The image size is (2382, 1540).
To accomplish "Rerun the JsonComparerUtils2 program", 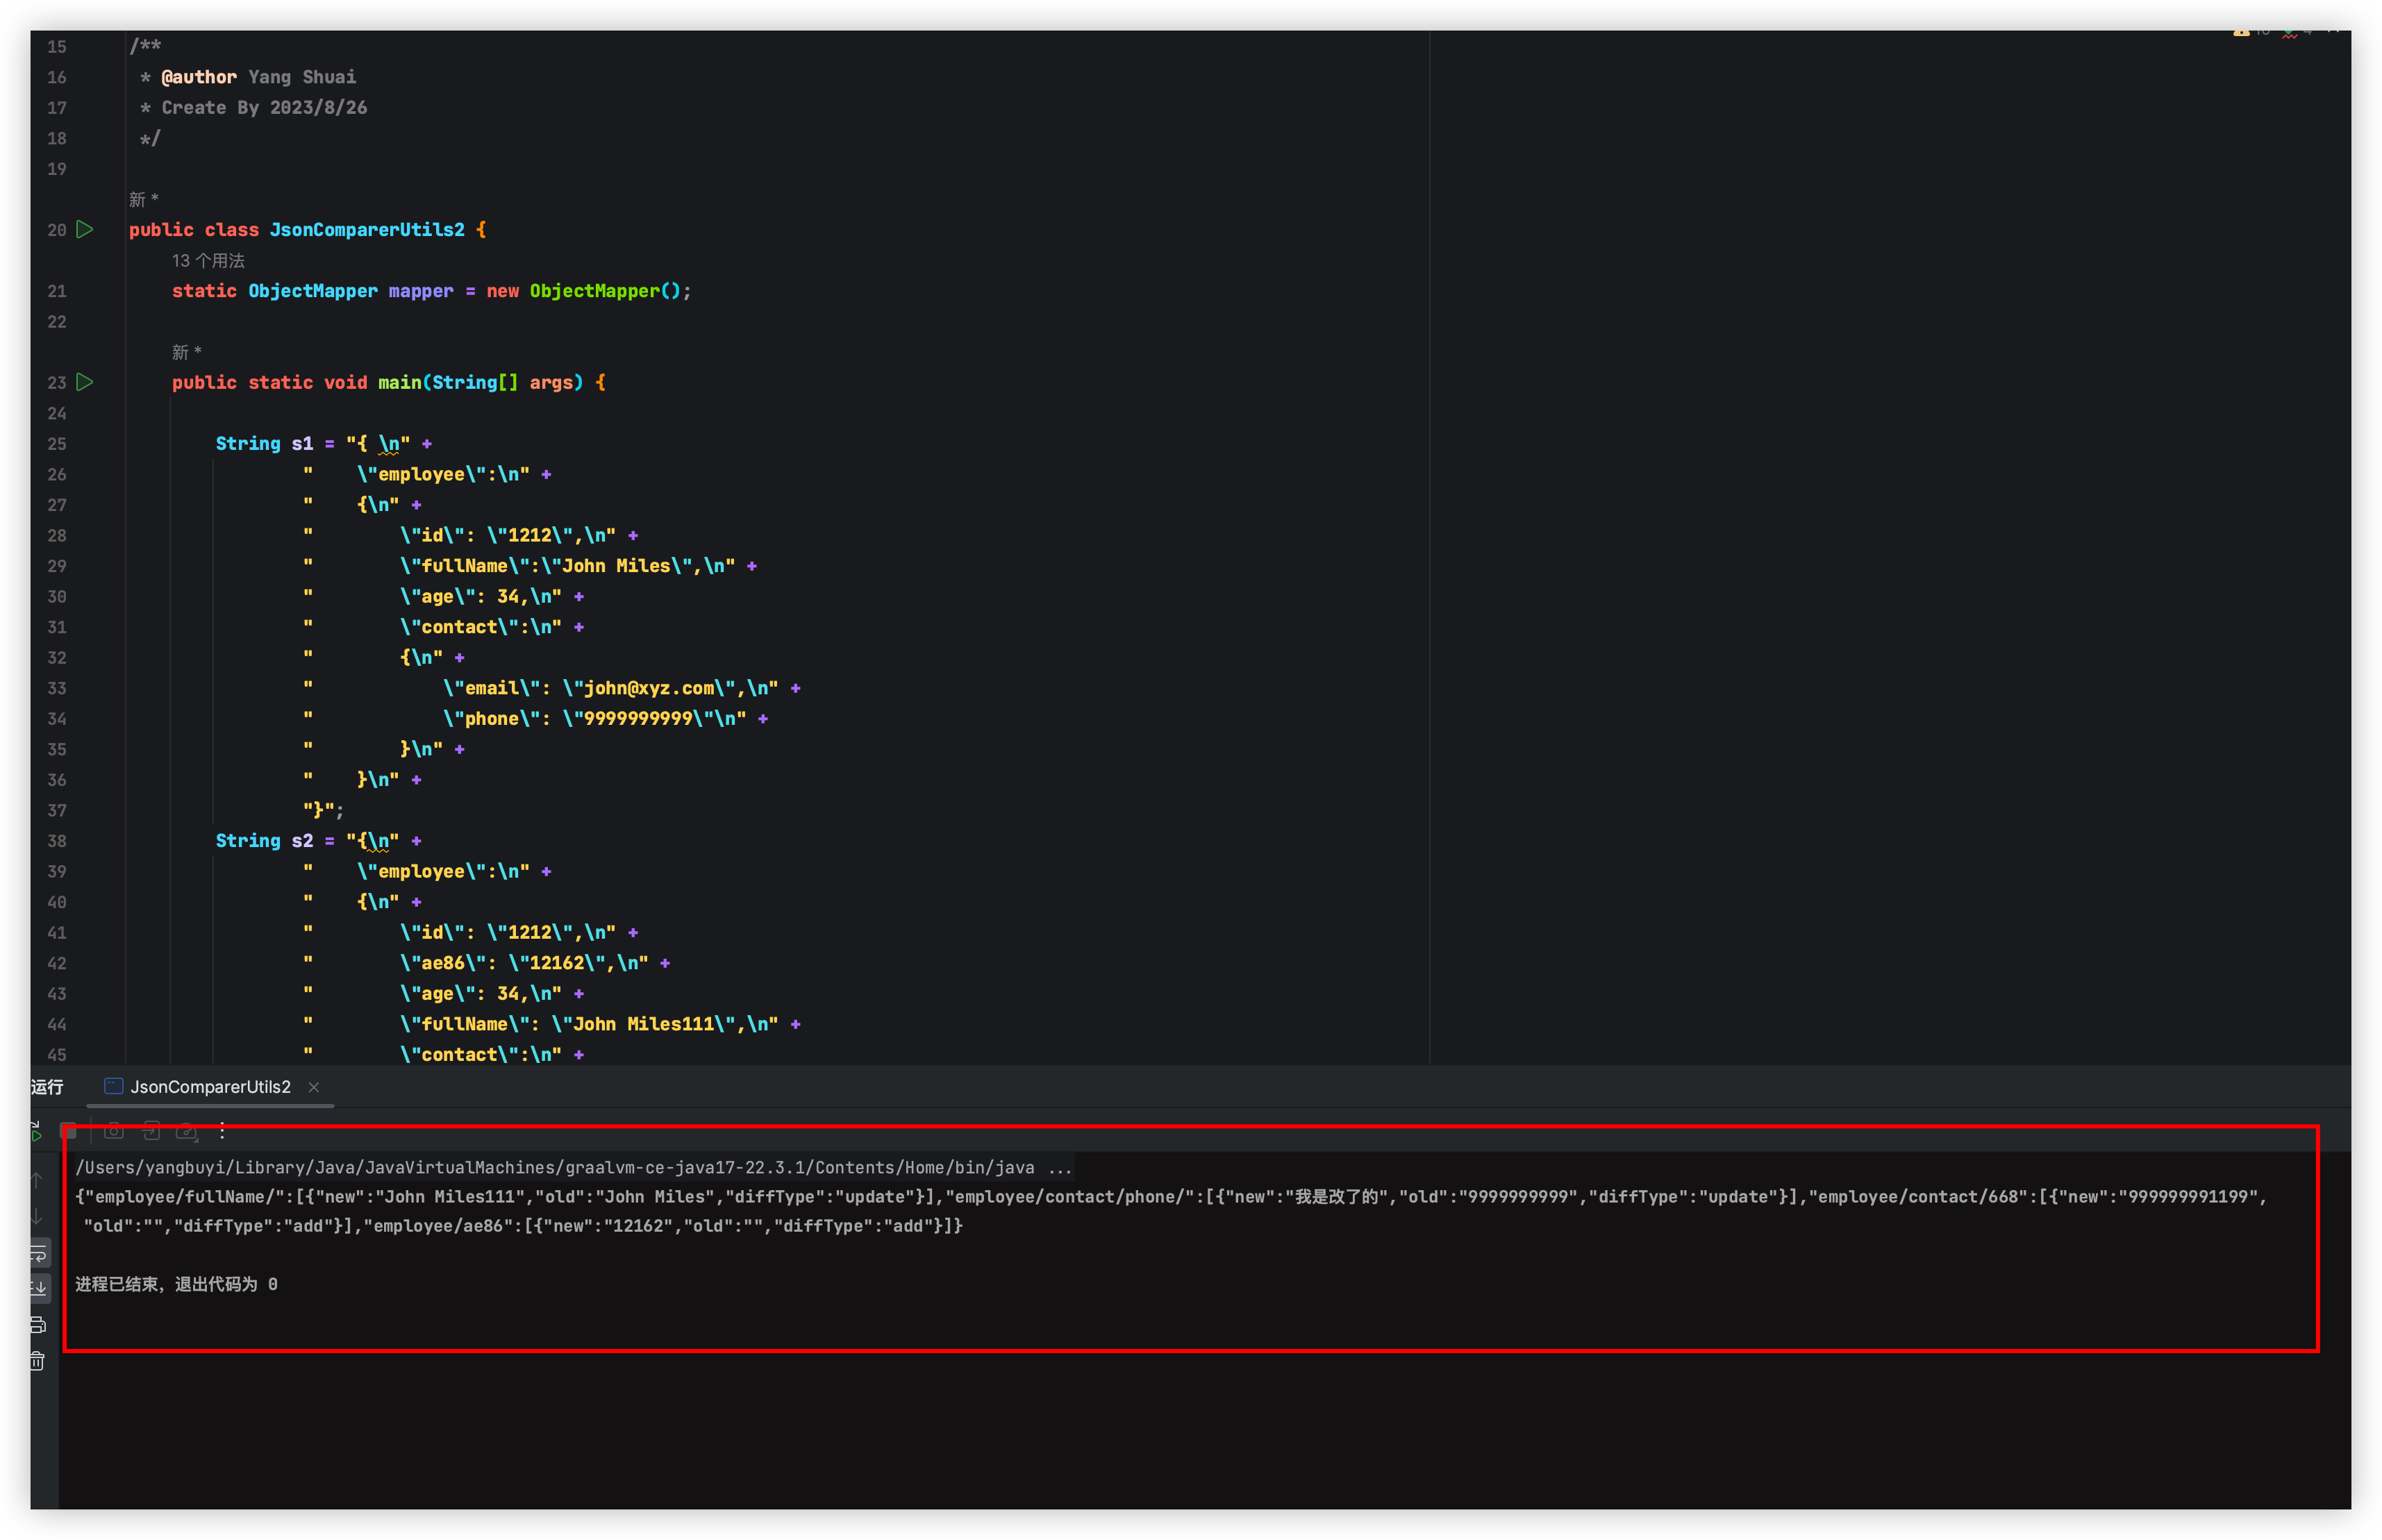I will 36,1132.
